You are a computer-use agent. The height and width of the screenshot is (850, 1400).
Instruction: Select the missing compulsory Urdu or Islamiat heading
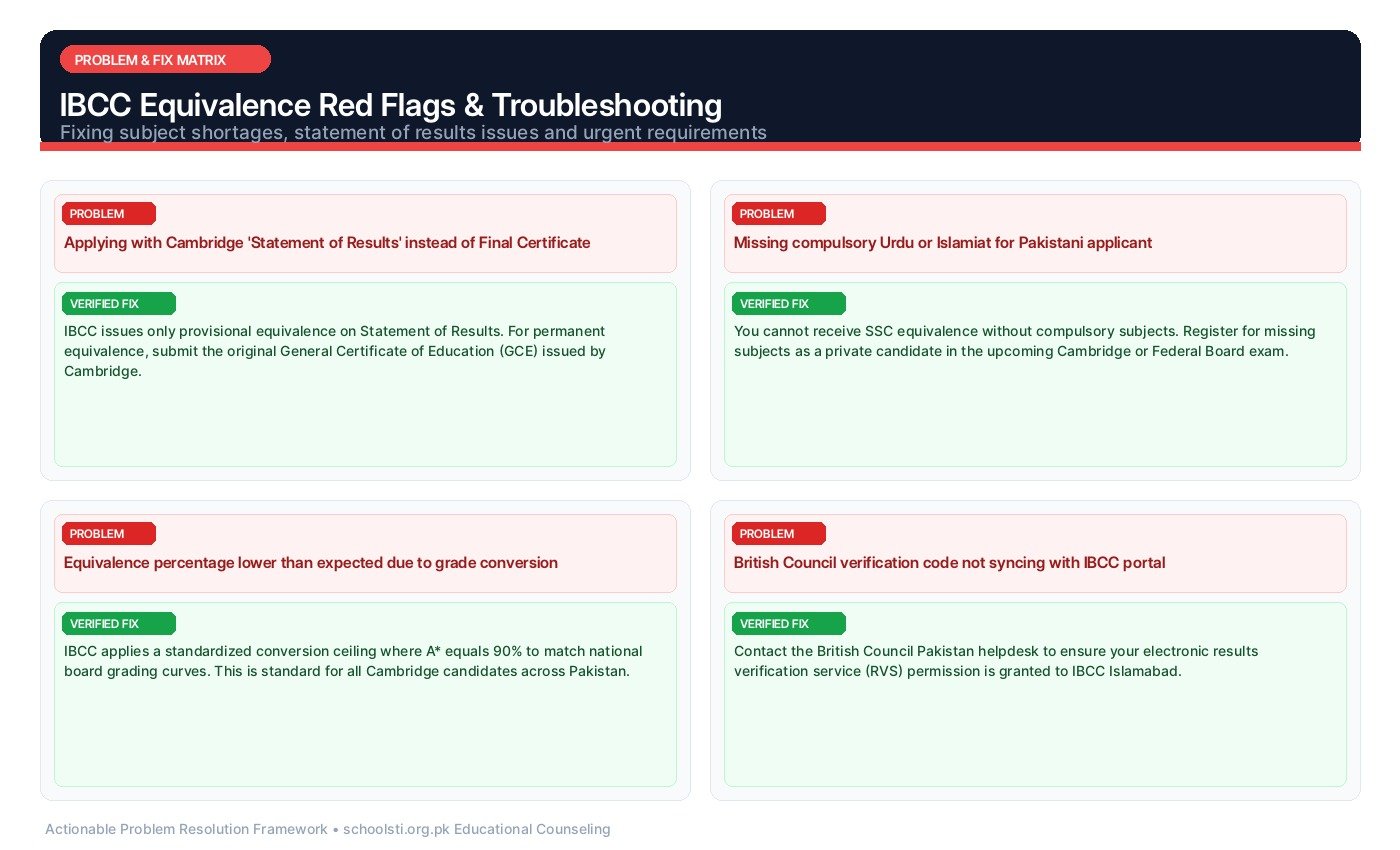click(x=943, y=242)
